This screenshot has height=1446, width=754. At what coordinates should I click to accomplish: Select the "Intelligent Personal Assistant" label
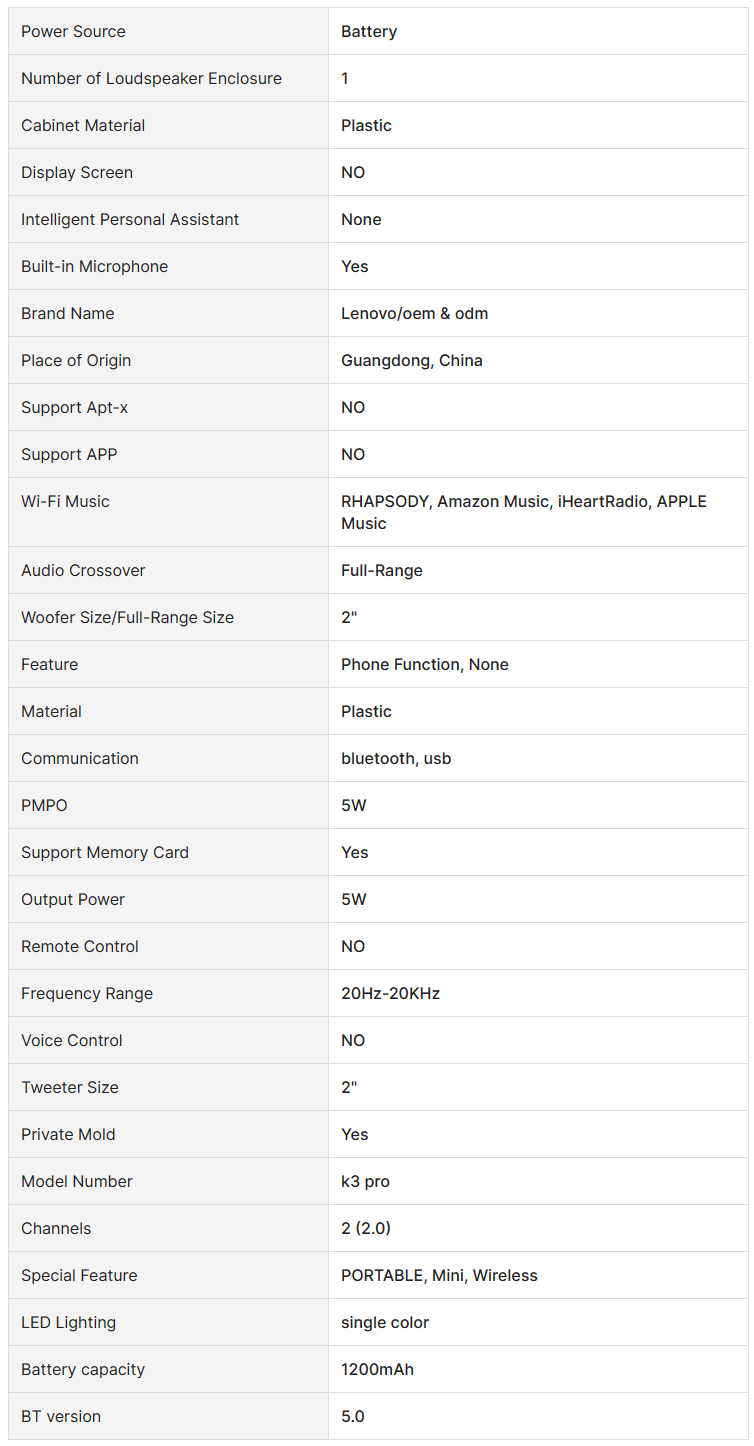pyautogui.click(x=130, y=220)
